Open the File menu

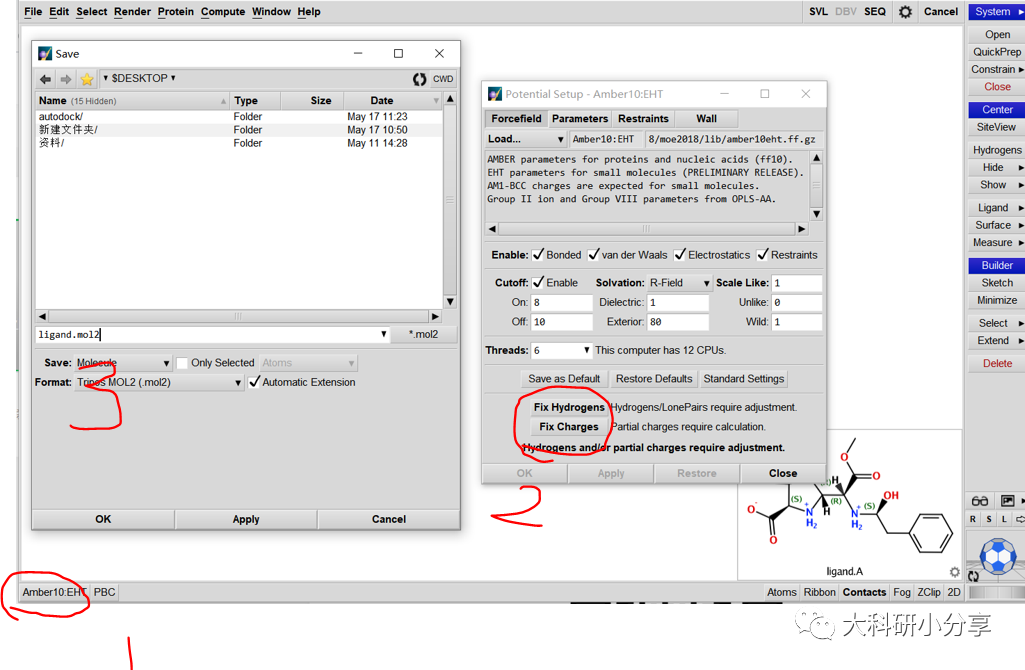[33, 12]
